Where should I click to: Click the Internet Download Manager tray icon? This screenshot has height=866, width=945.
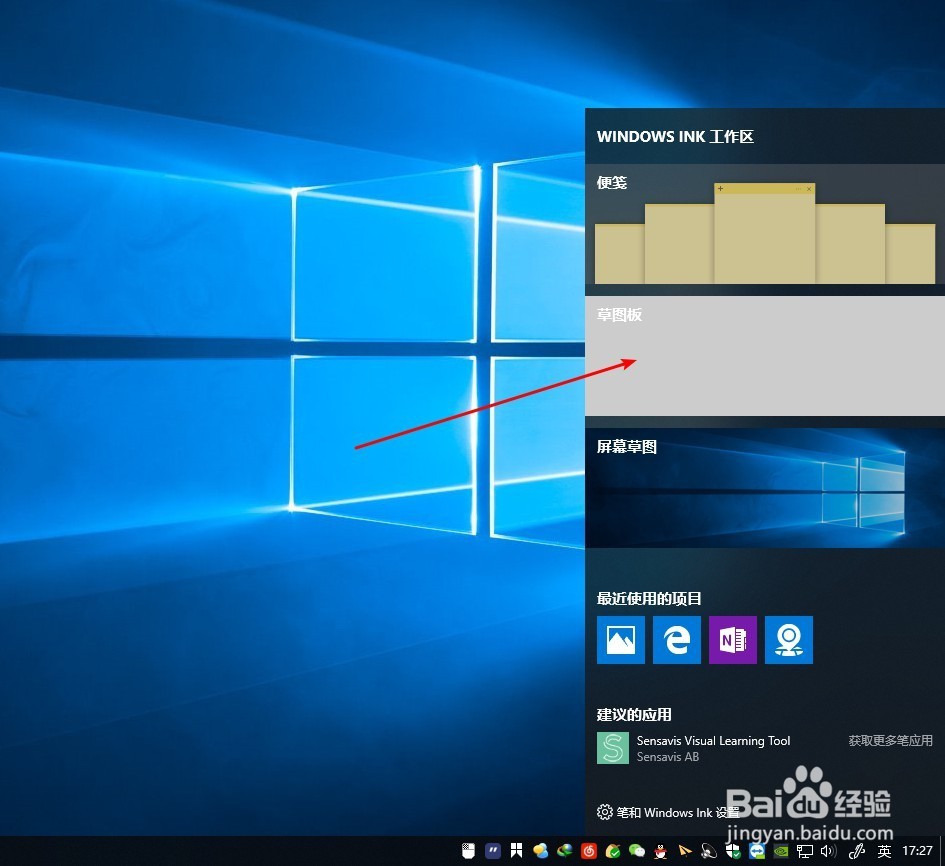pyautogui.click(x=565, y=851)
